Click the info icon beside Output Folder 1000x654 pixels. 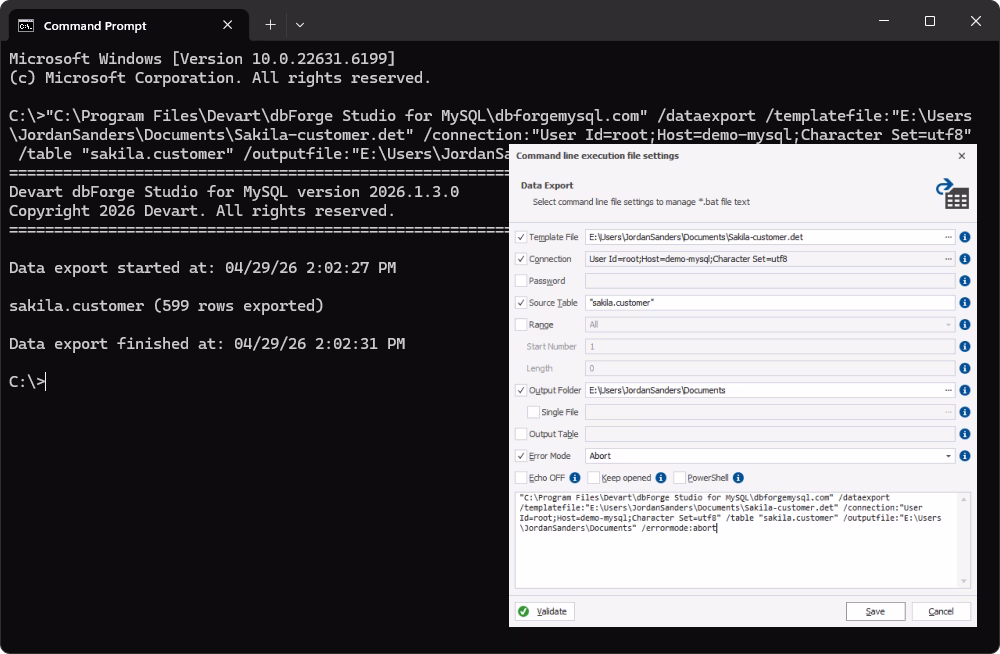(x=964, y=390)
